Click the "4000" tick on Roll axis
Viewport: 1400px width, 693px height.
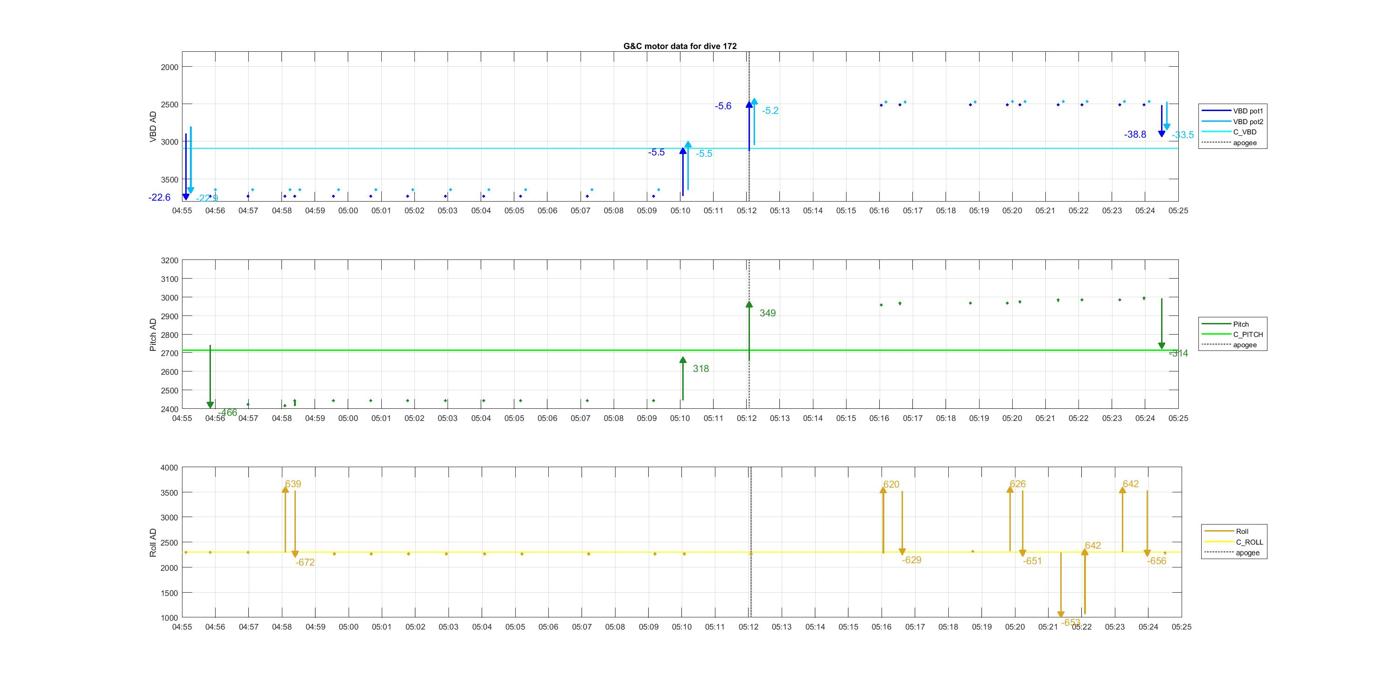[x=169, y=467]
